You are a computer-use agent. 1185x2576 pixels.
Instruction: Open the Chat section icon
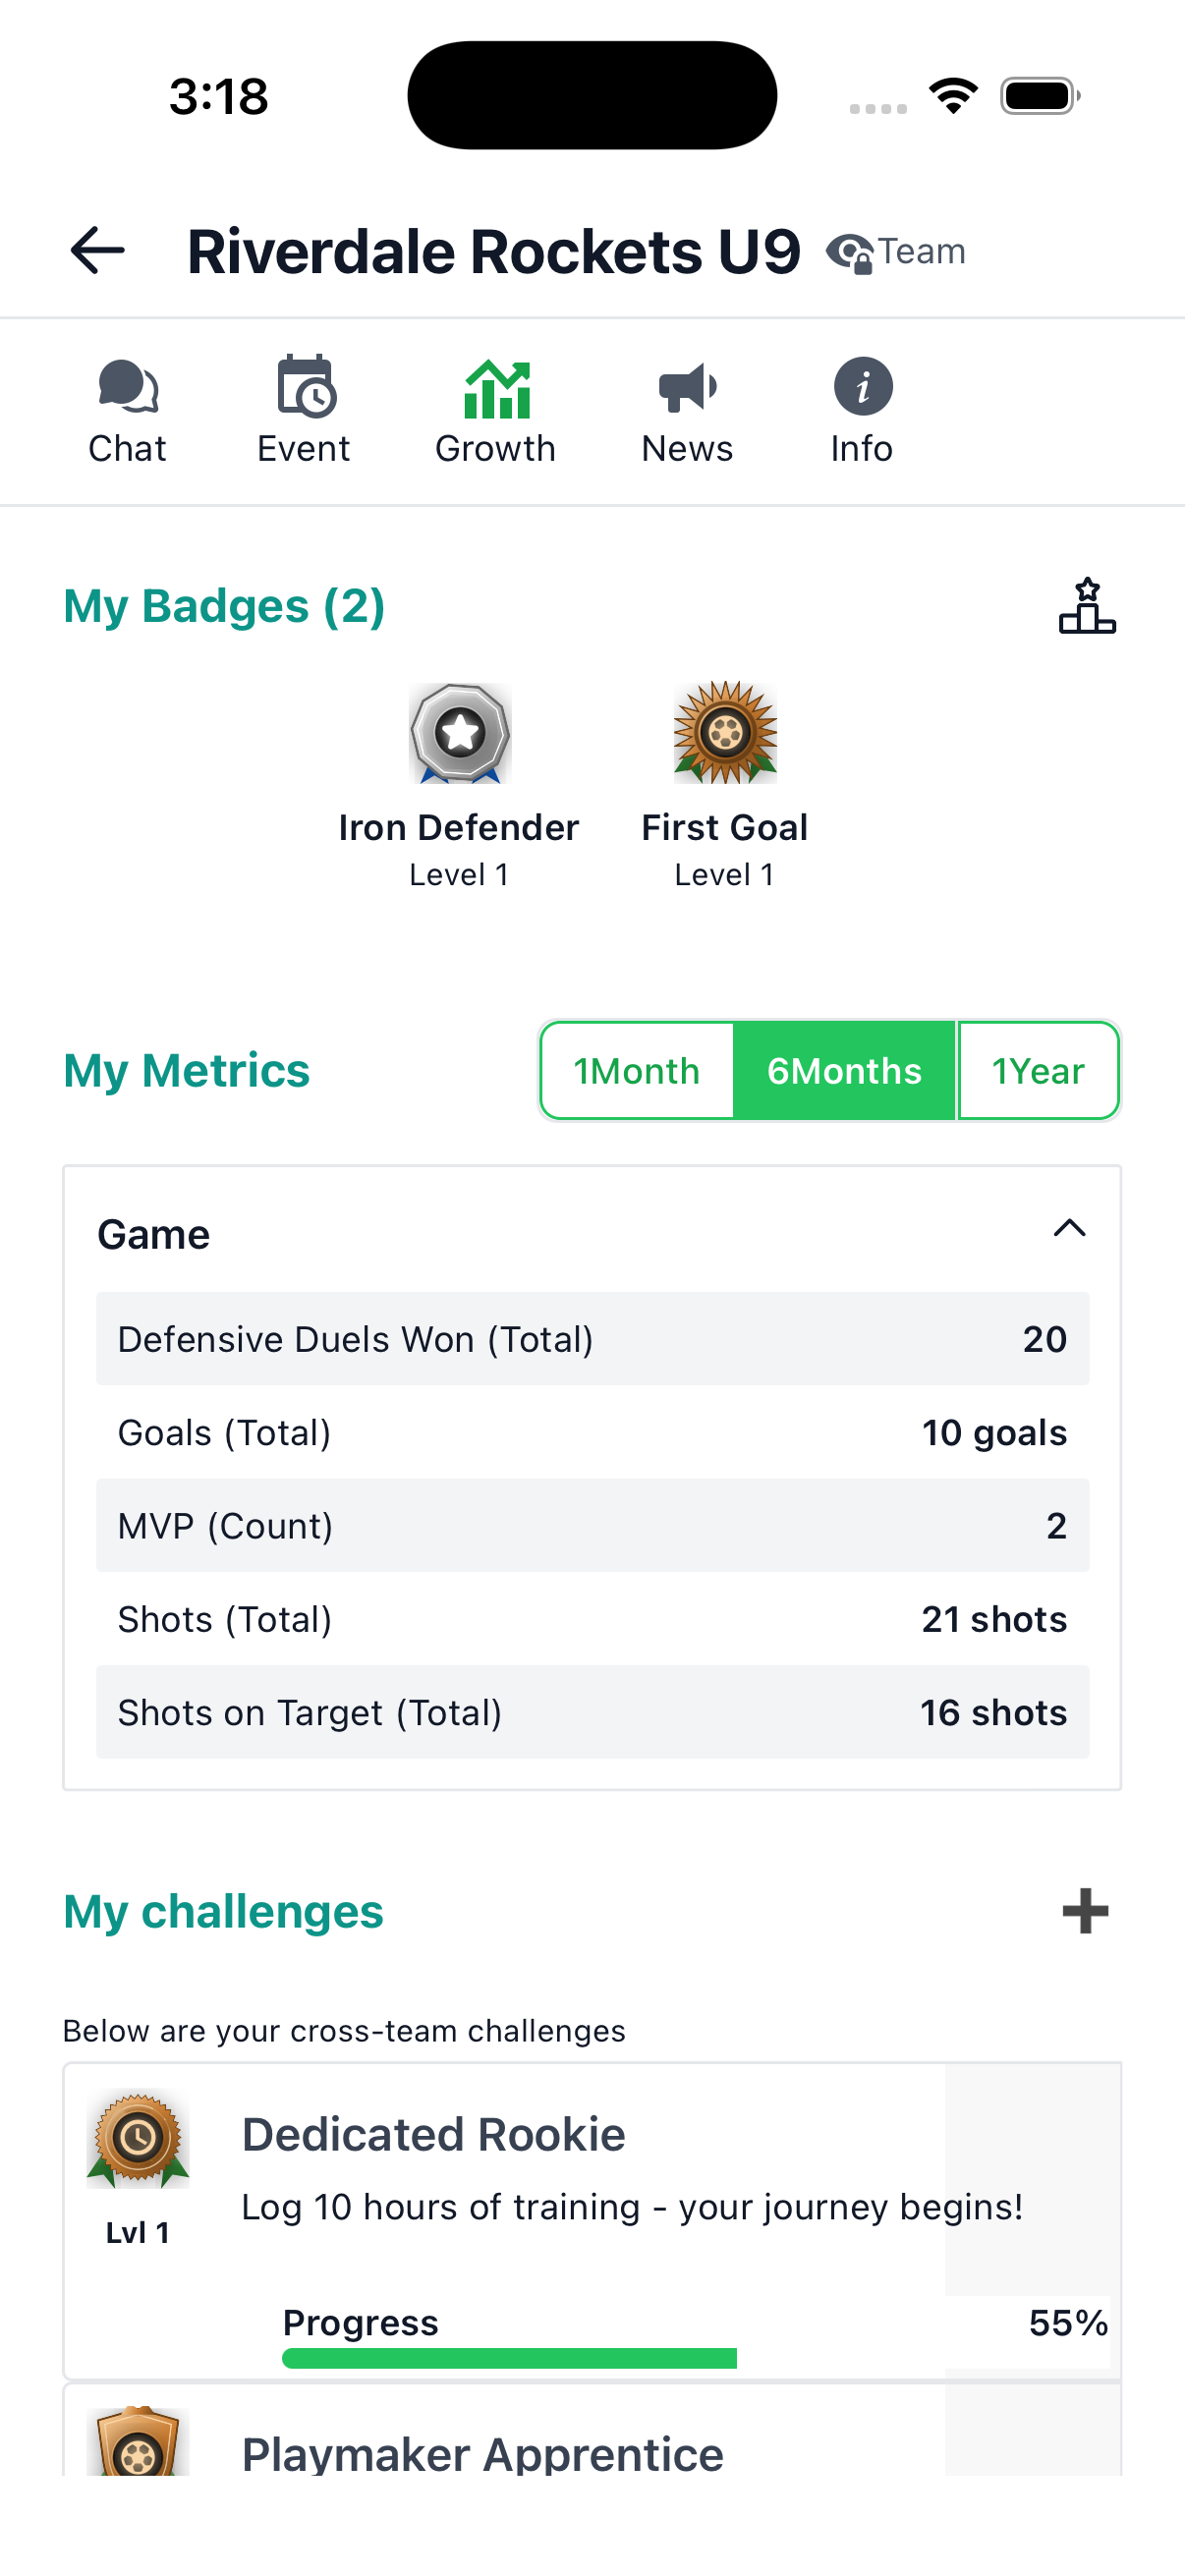point(128,387)
